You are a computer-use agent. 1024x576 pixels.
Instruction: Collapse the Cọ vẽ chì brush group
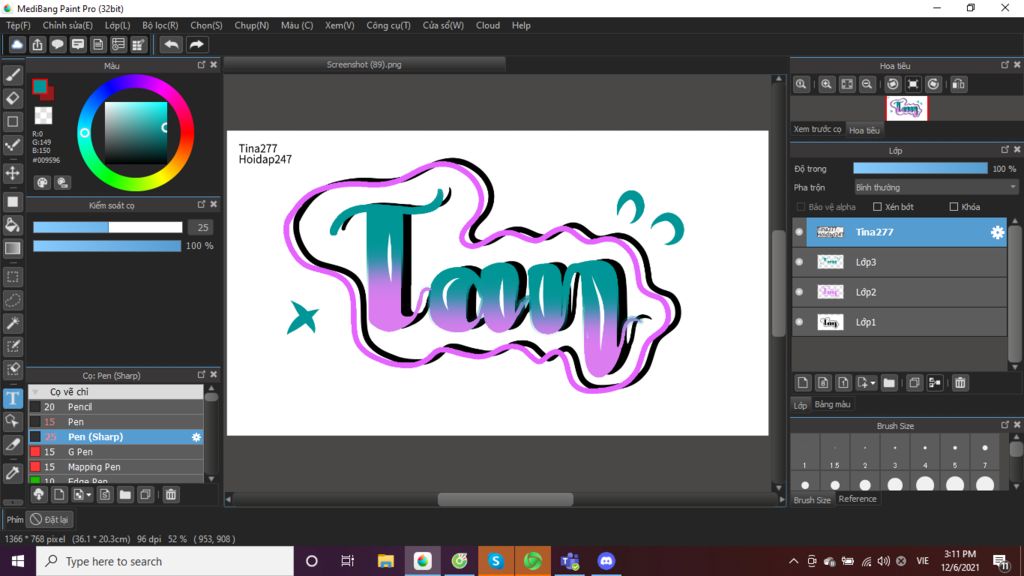[35, 392]
